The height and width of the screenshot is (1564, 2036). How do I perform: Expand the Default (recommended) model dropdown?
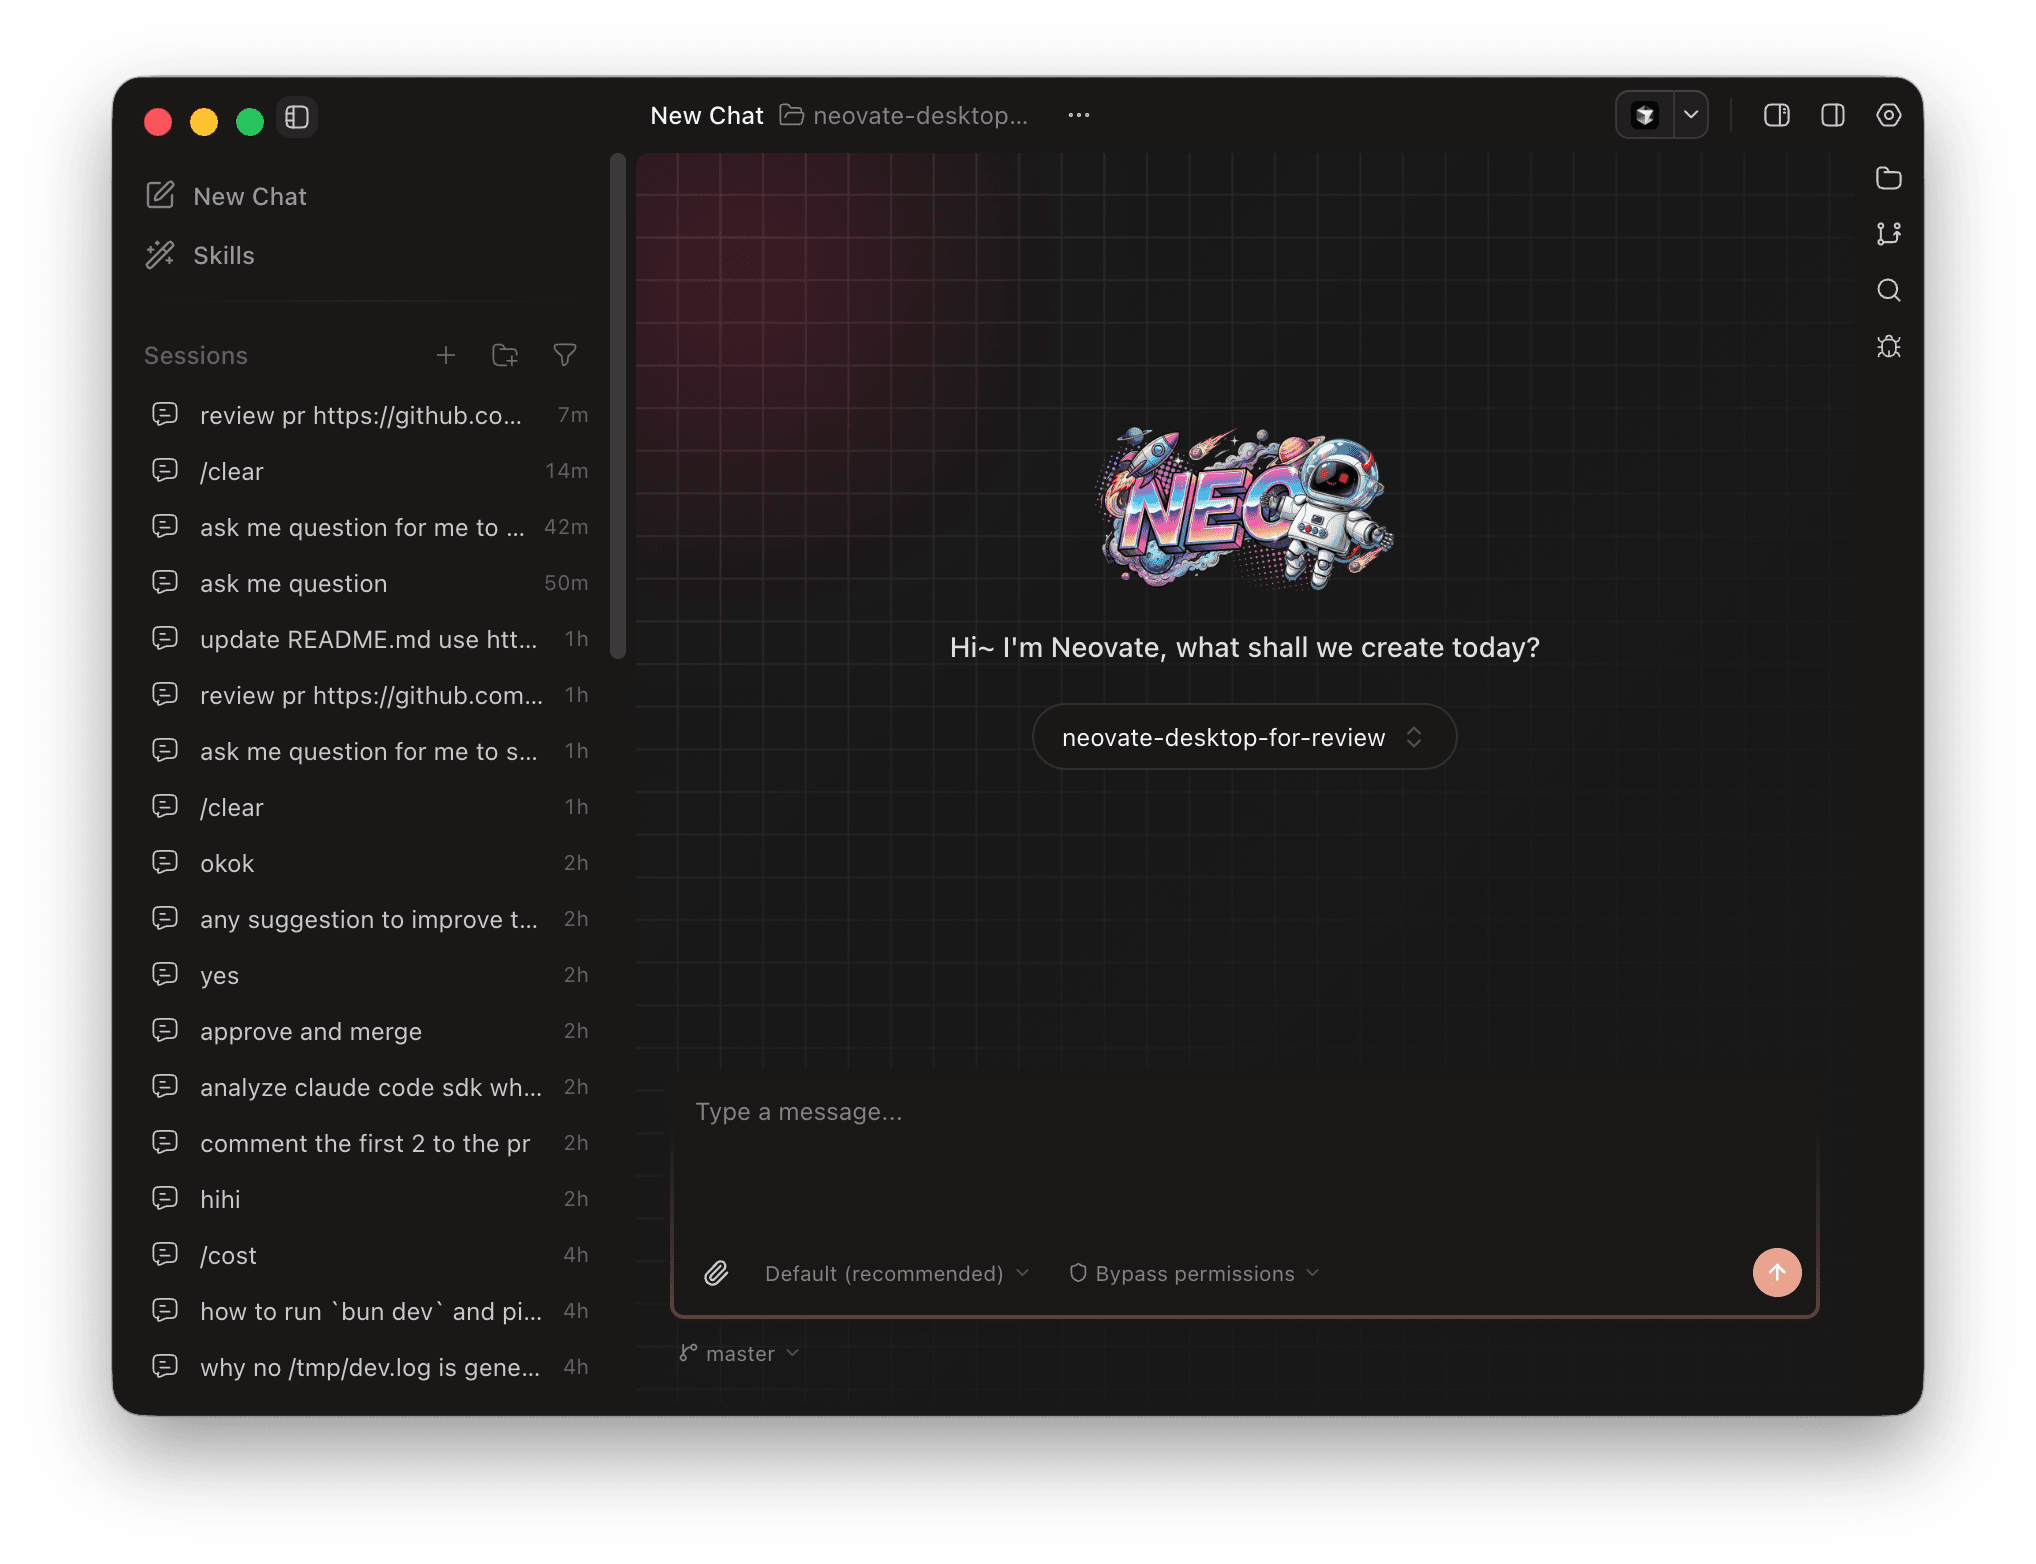tap(895, 1273)
